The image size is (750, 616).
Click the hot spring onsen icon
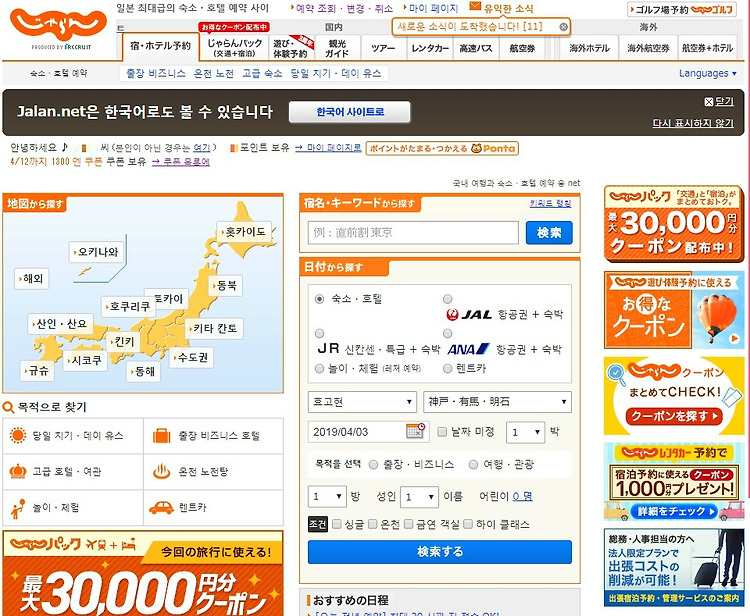(161, 471)
